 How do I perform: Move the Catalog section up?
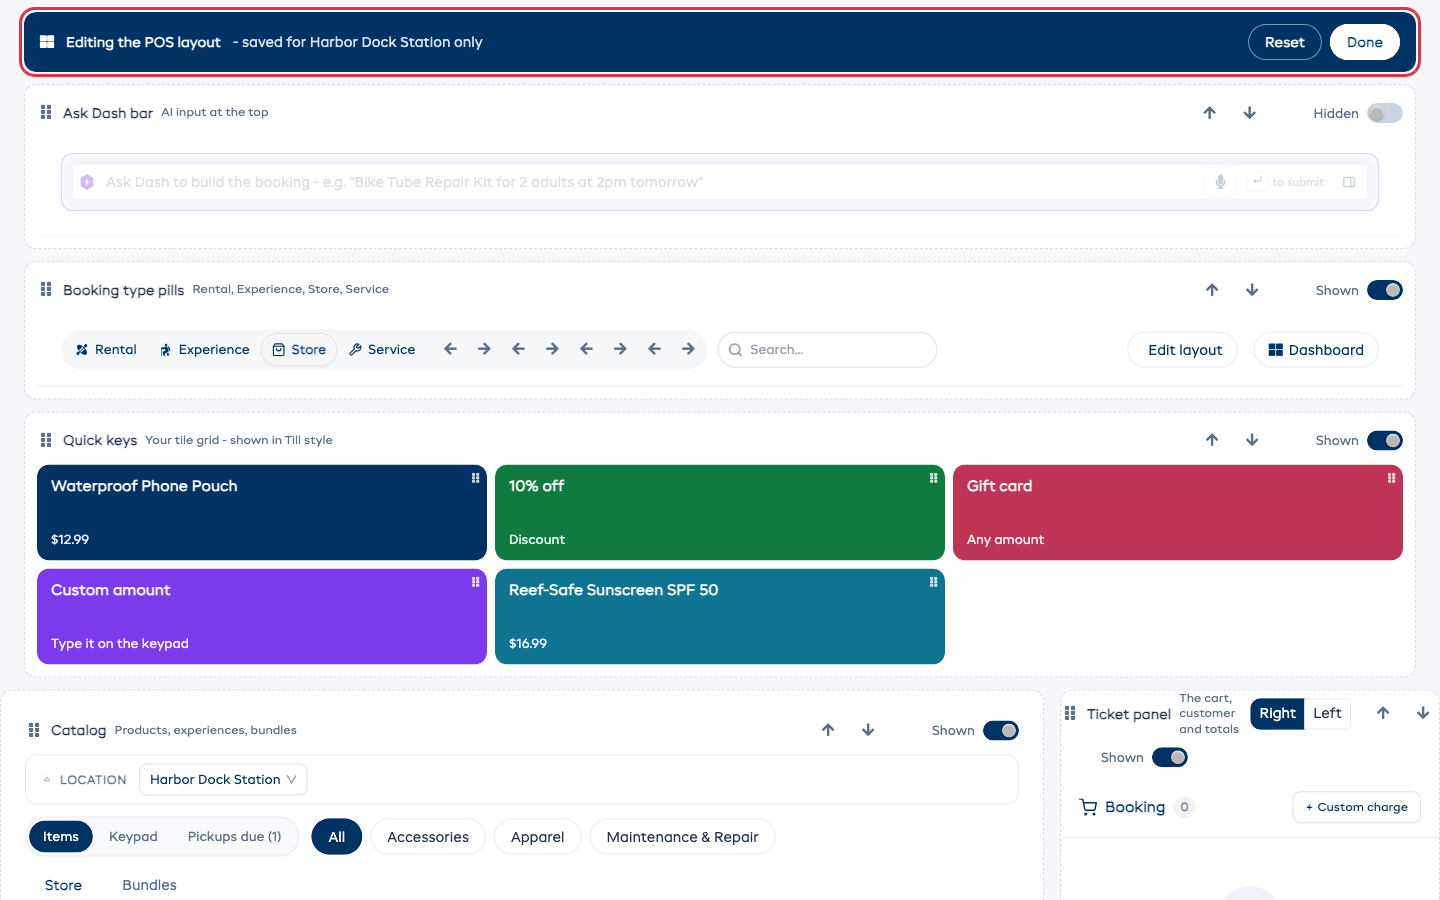click(828, 730)
